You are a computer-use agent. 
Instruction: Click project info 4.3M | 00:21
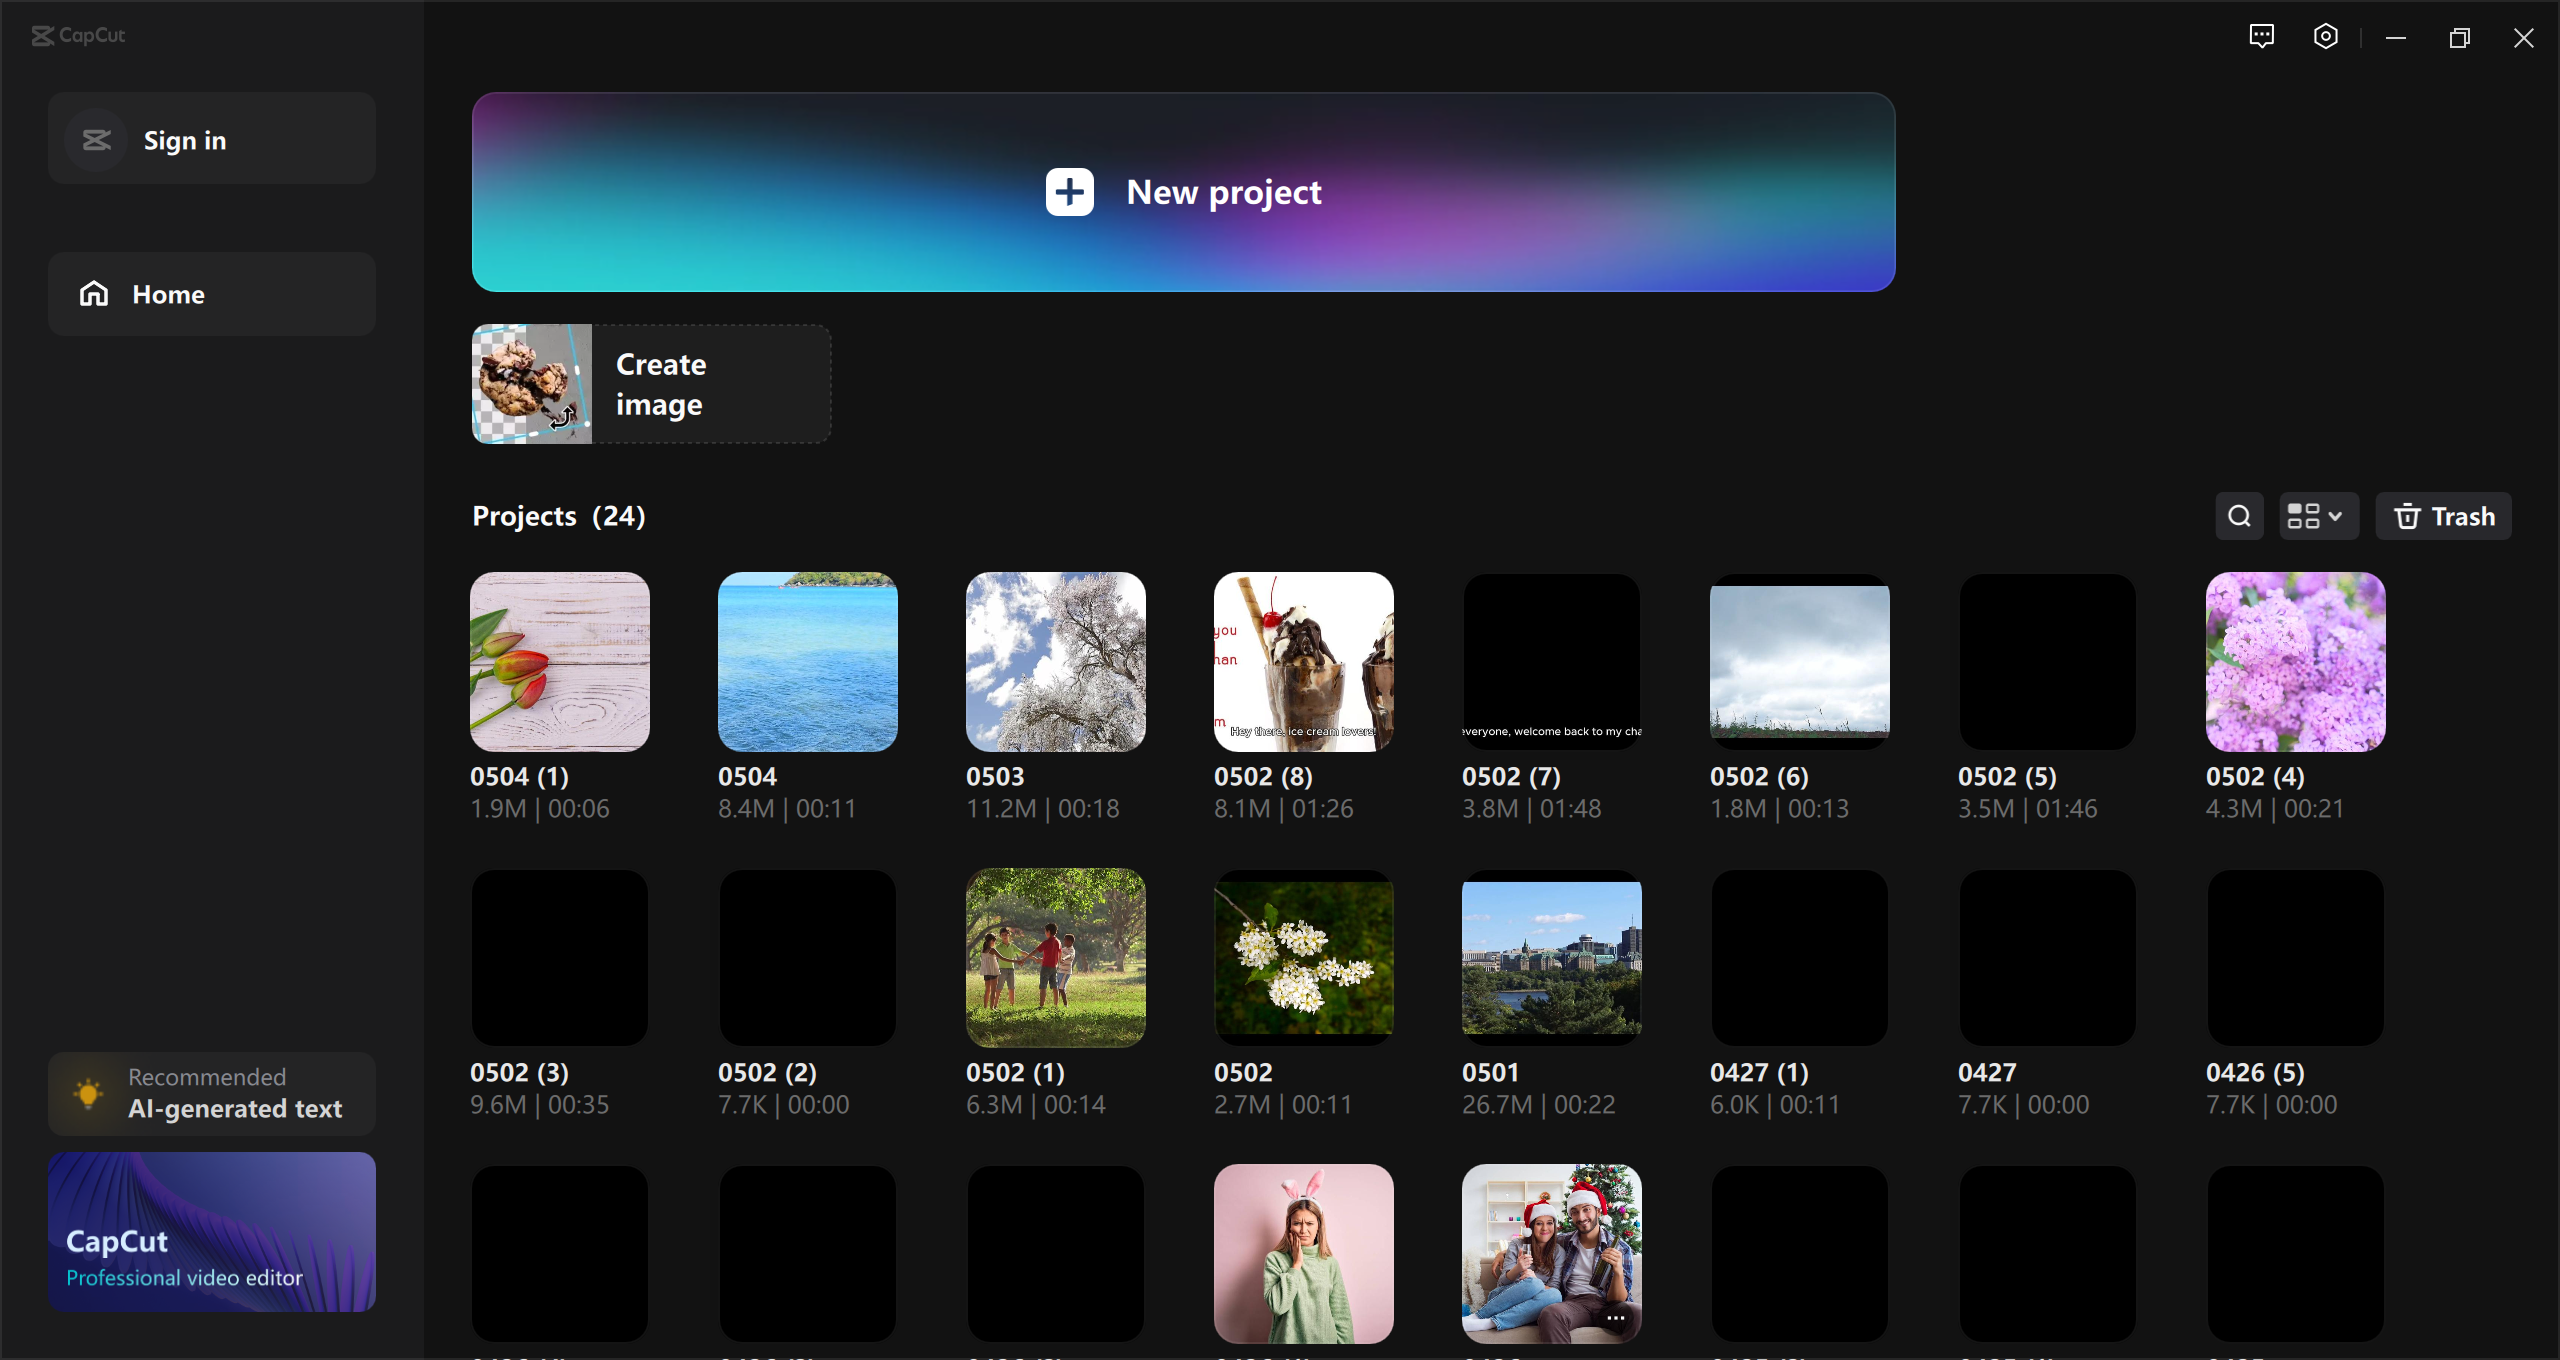pos(2275,808)
